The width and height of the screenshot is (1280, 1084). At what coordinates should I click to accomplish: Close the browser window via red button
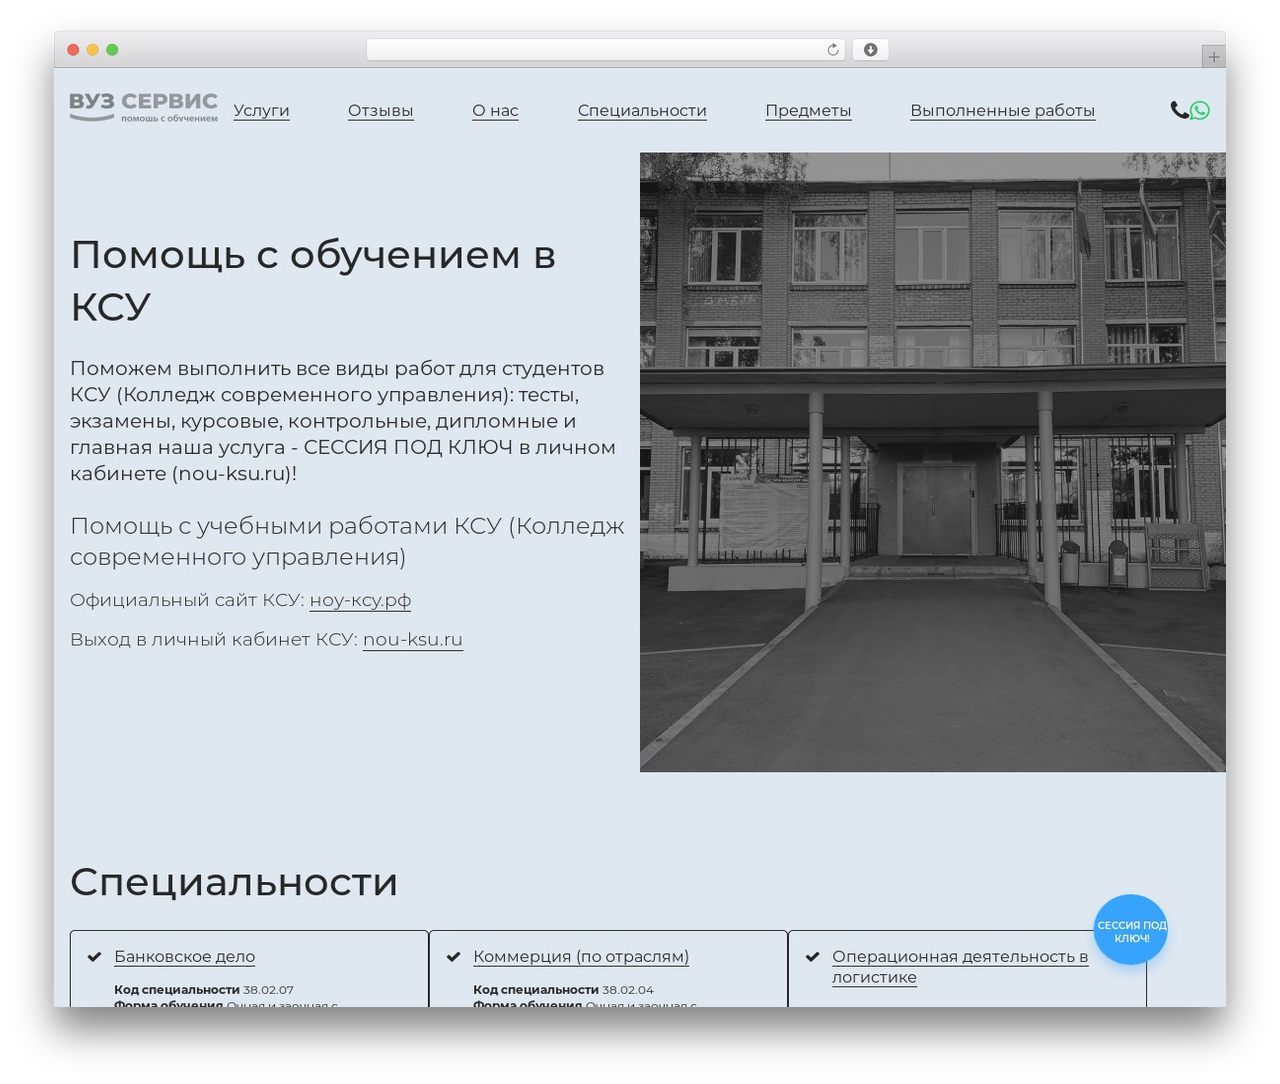[73, 50]
